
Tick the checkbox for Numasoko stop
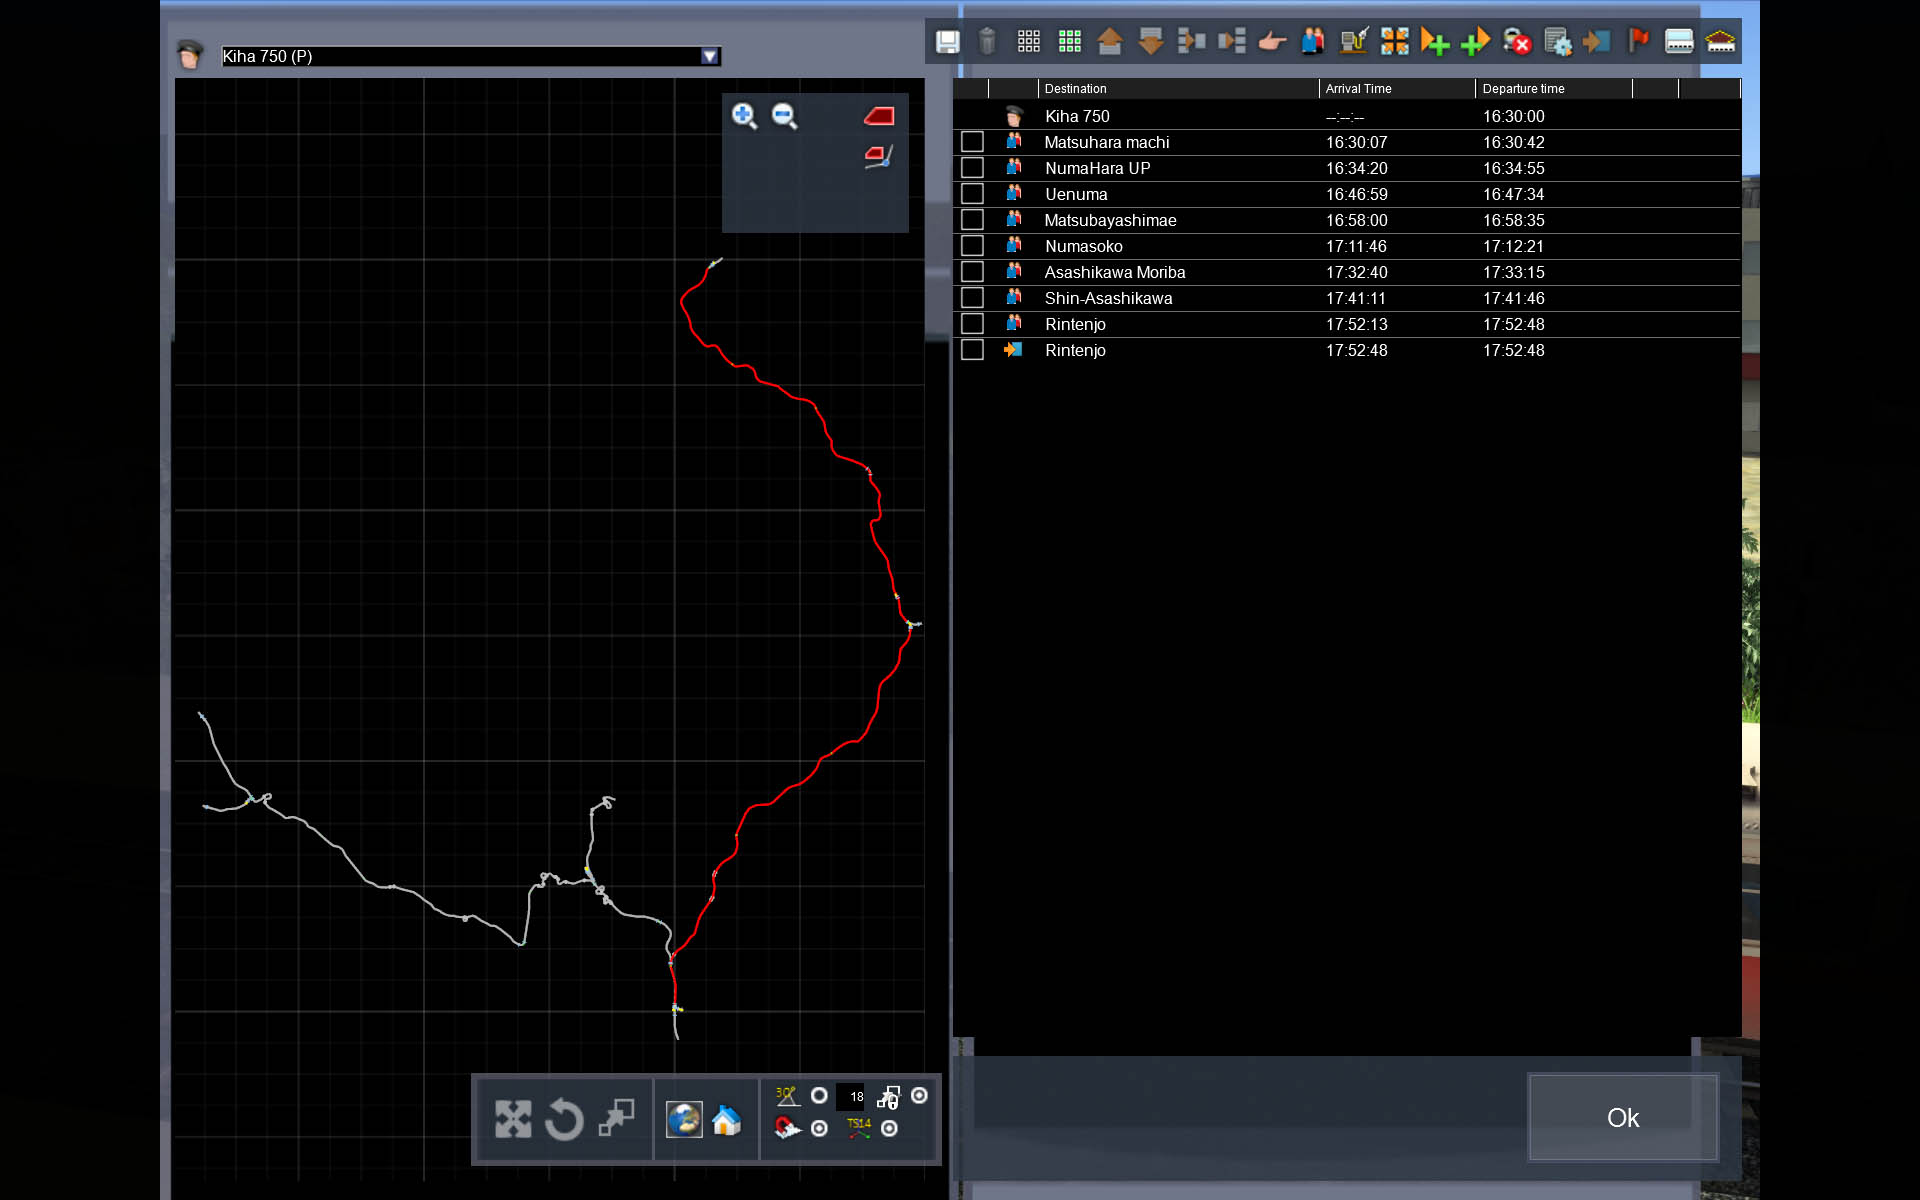[x=972, y=246]
